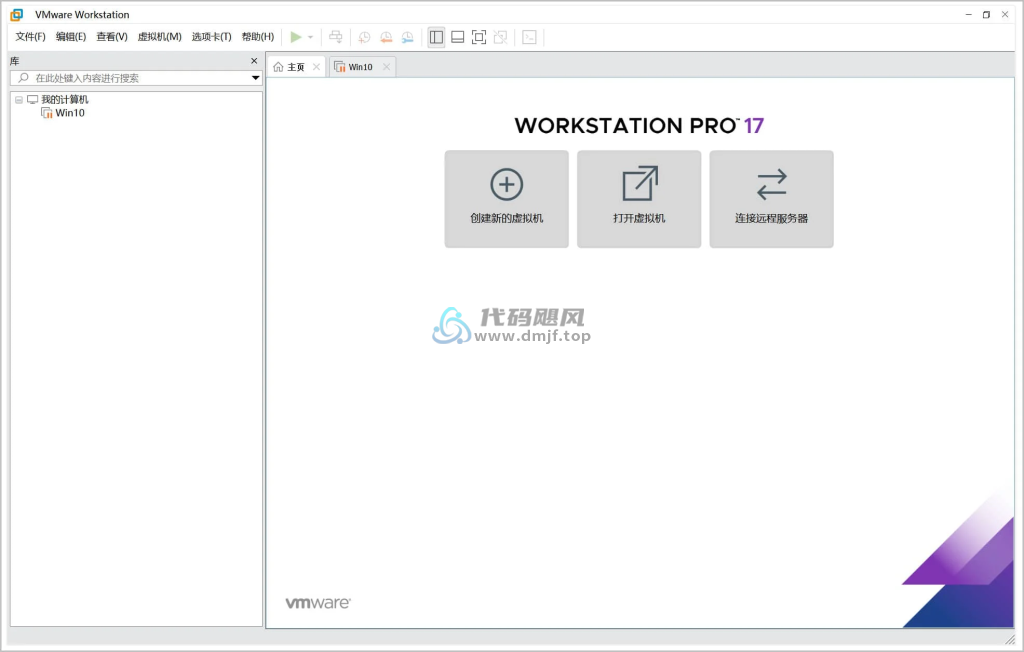Viewport: 1024px width, 652px height.
Task: Open the 选项卡(T) menu
Action: point(212,37)
